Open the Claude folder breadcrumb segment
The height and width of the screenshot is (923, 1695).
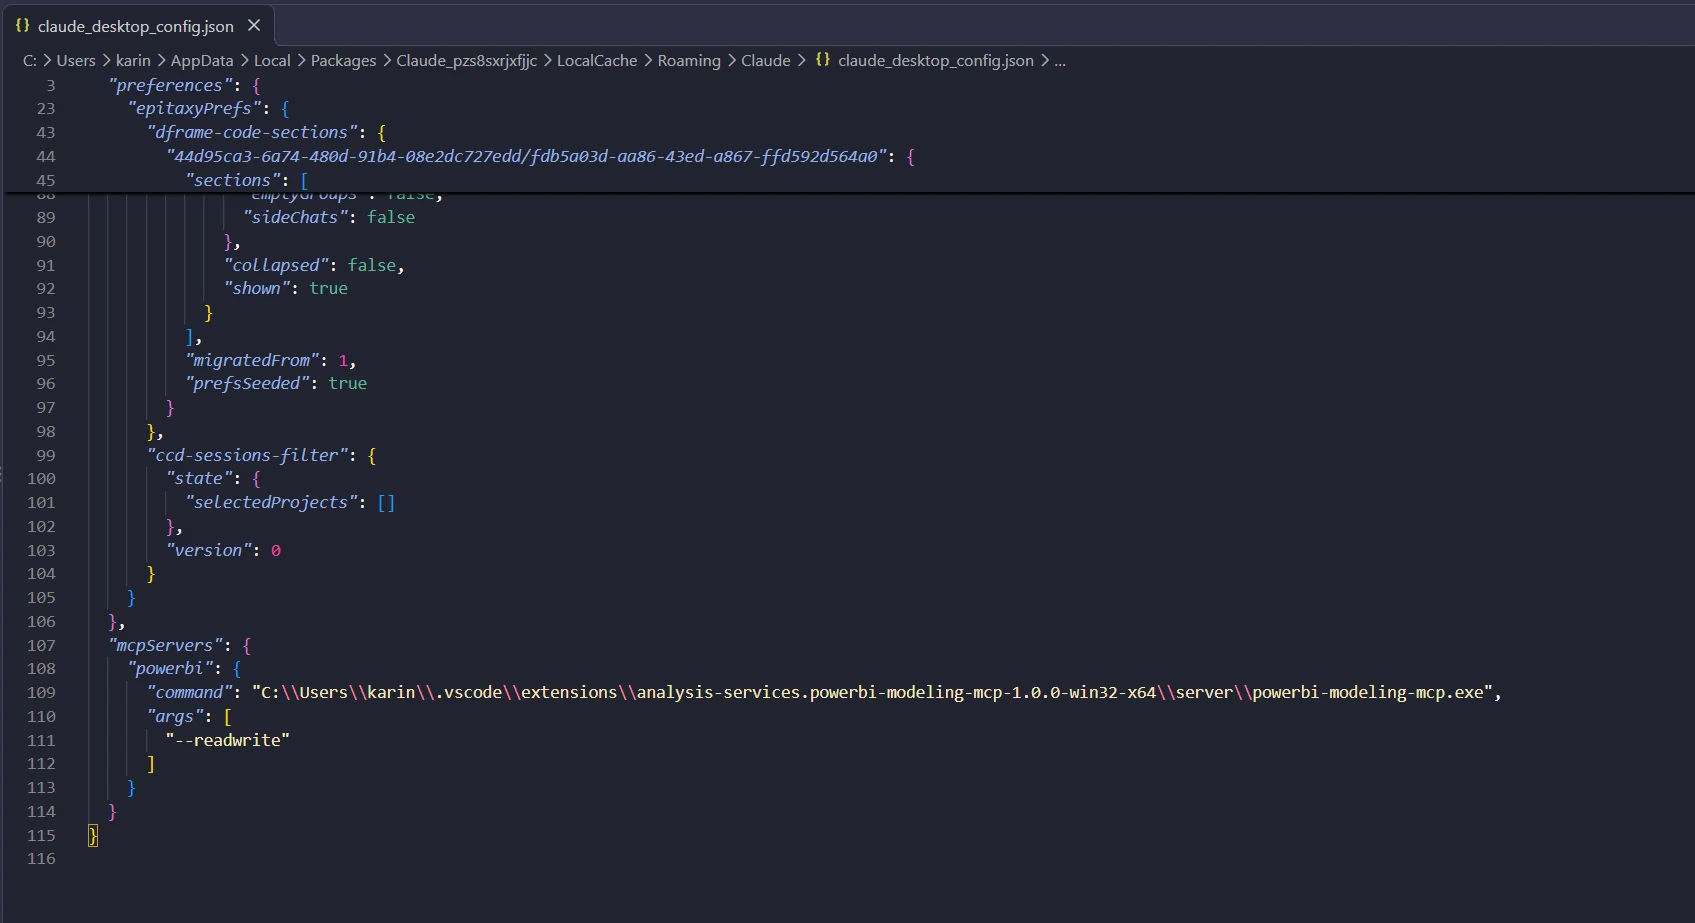(766, 61)
